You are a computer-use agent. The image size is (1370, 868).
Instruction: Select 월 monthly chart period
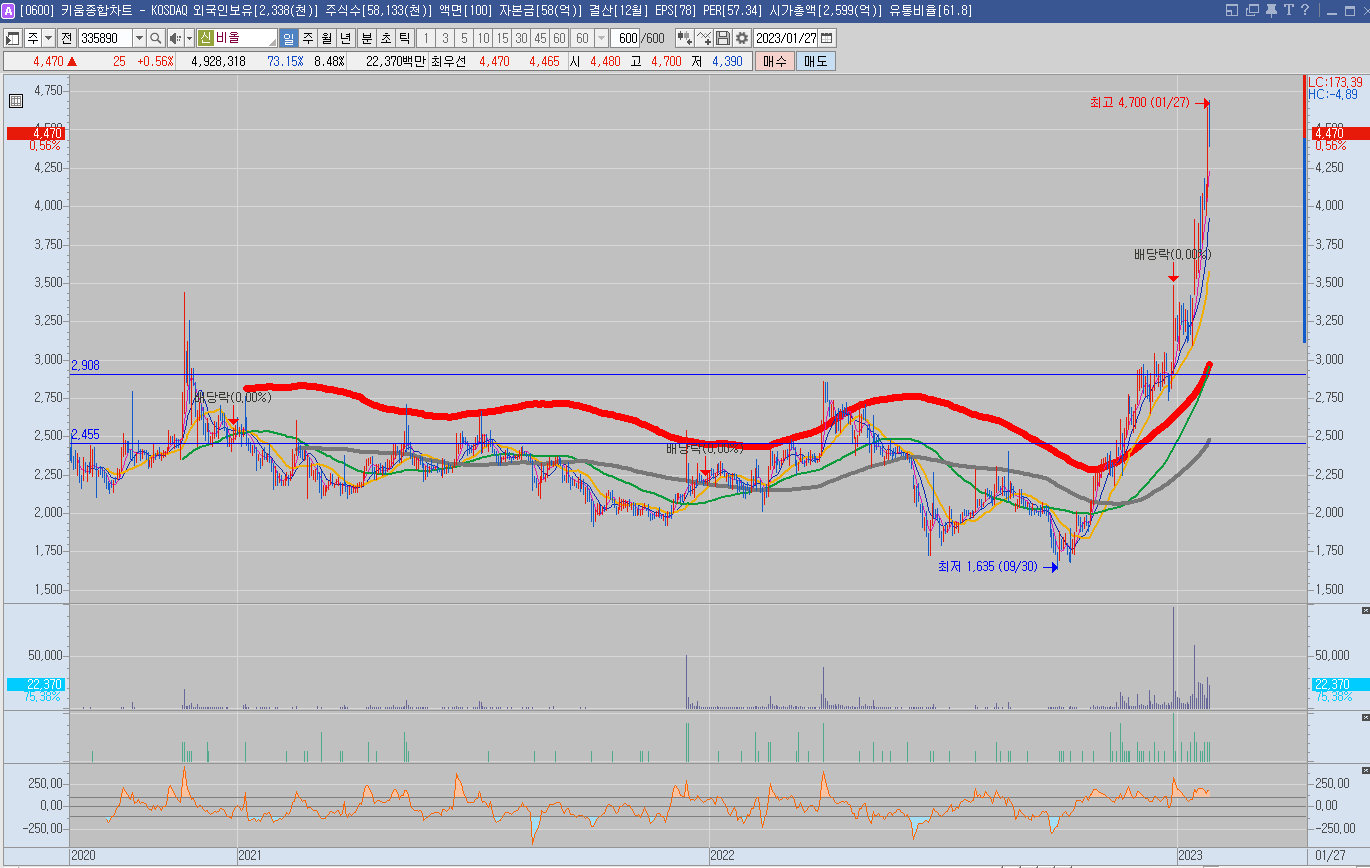pos(327,38)
